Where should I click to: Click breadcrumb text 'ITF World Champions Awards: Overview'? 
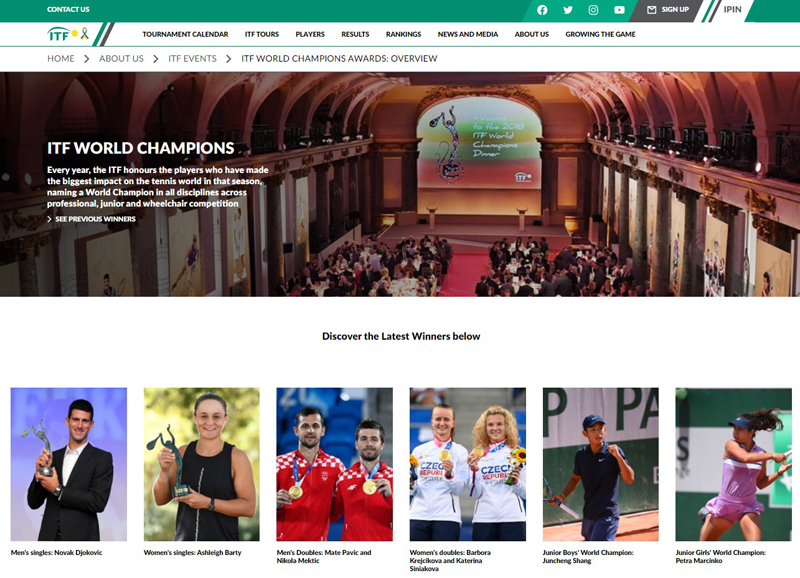click(x=339, y=59)
